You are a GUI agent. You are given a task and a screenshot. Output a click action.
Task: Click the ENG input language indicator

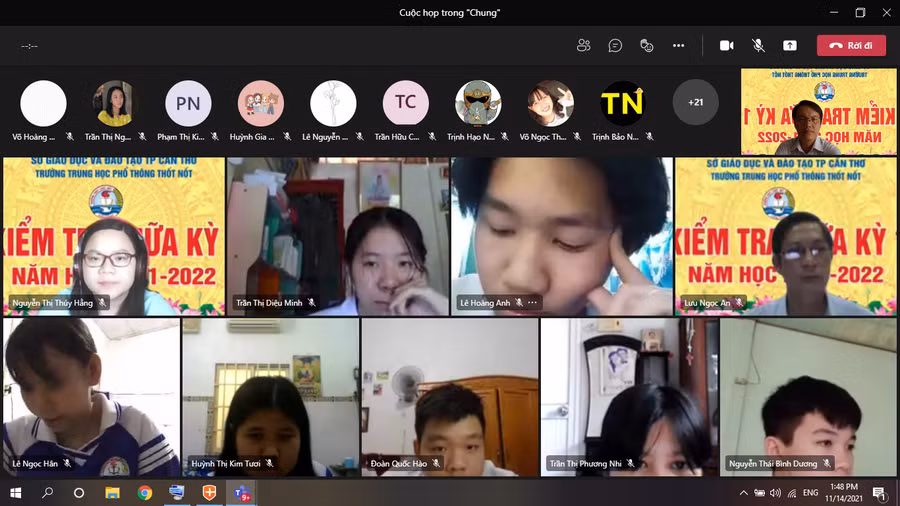[x=811, y=493]
